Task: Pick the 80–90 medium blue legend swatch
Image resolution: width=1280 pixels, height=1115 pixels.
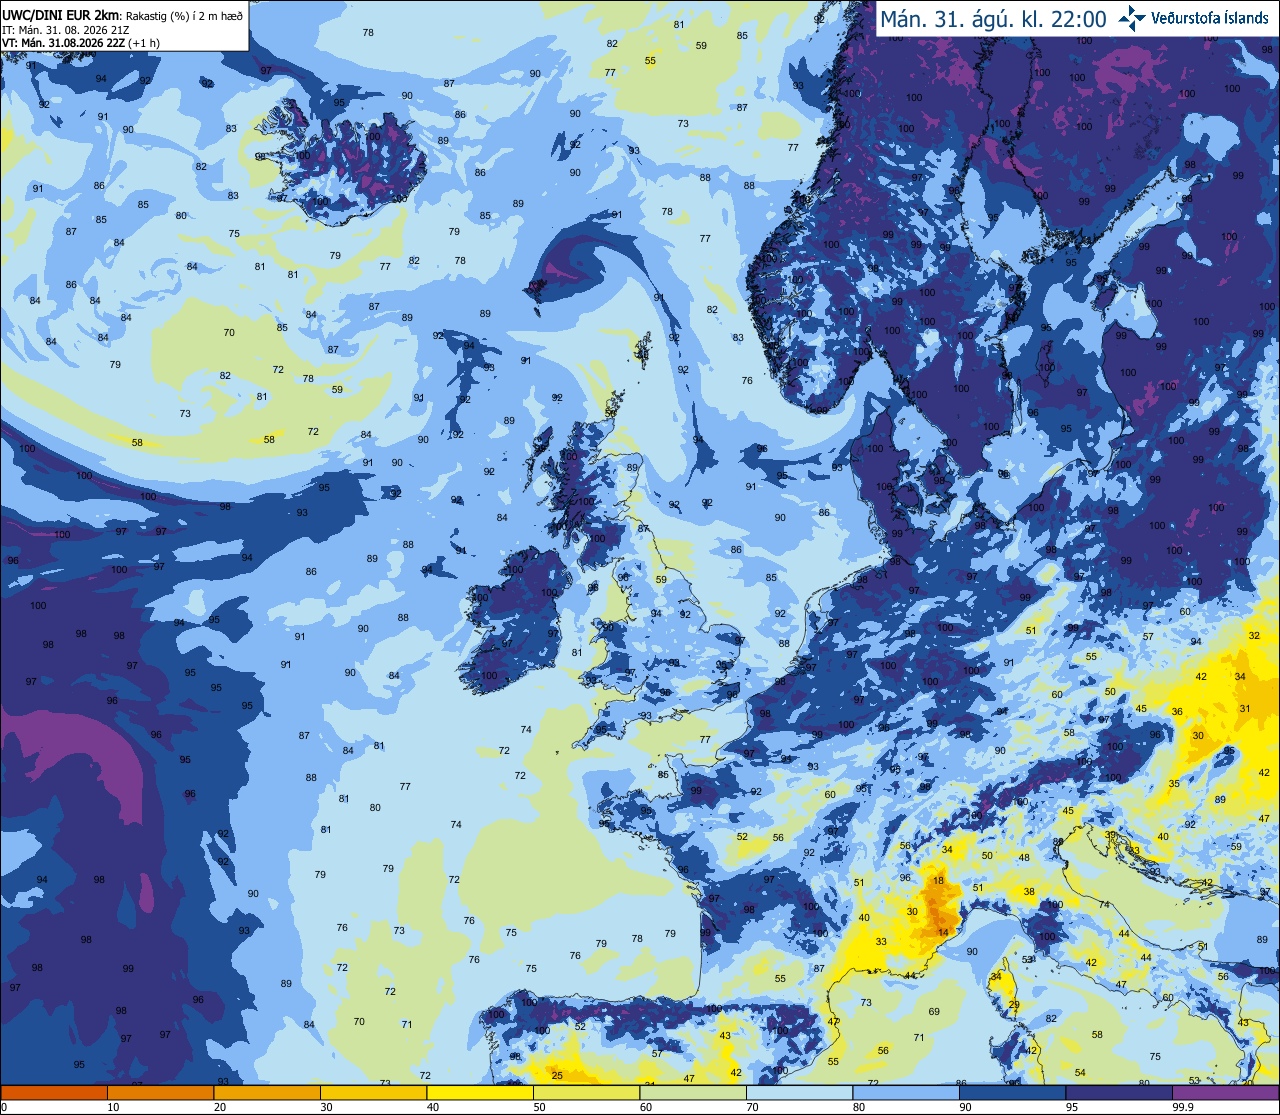Action: (905, 1093)
